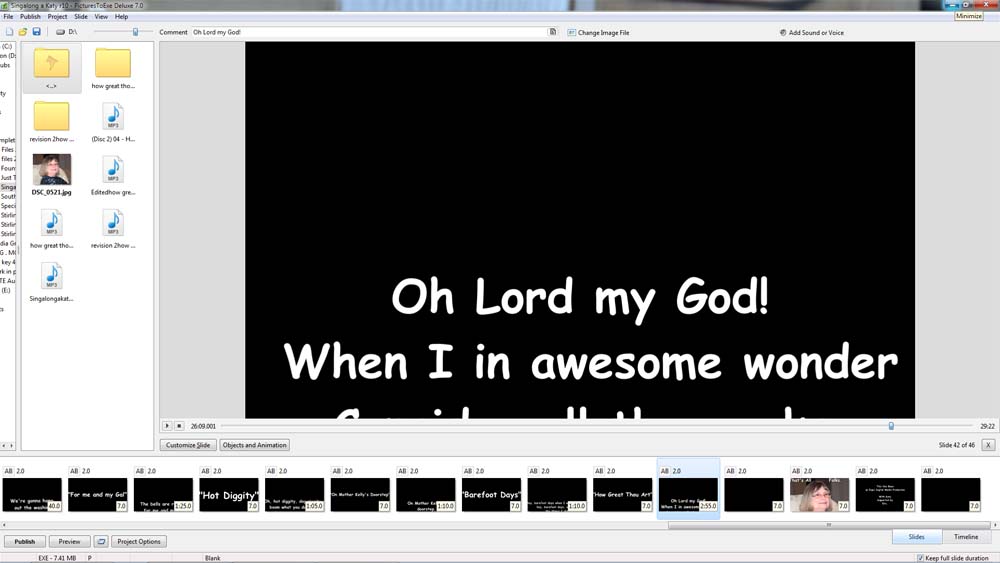The image size is (1000, 563).
Task: Click the Preview button
Action: [70, 541]
